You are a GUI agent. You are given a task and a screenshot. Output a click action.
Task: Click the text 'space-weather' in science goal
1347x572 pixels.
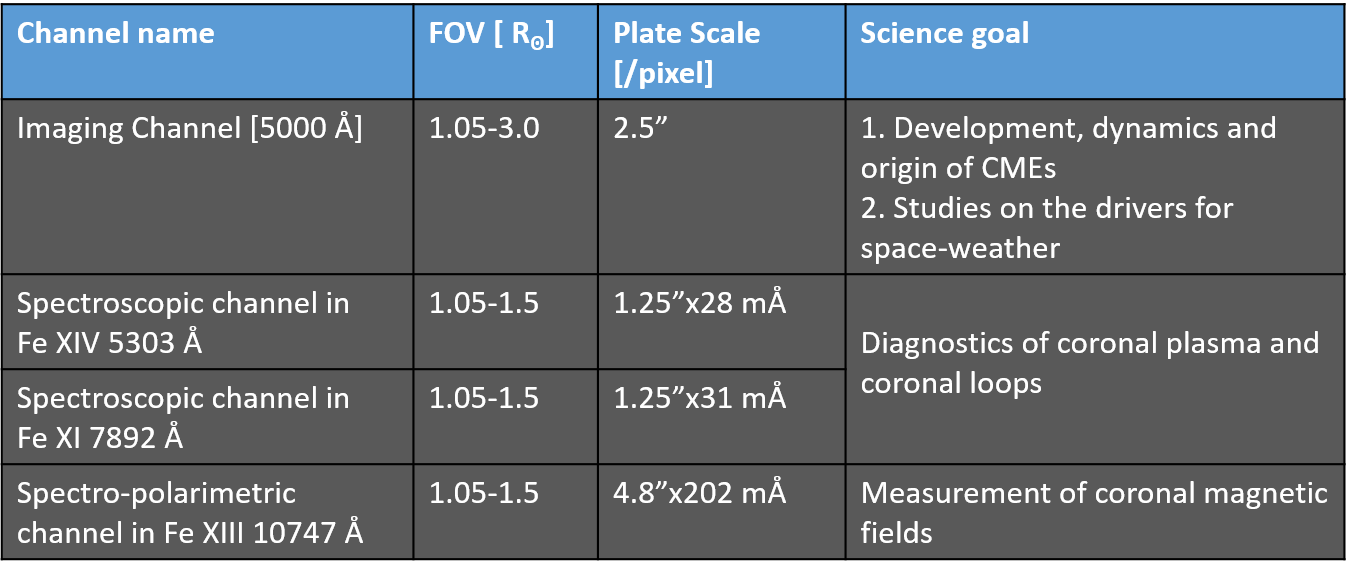960,247
